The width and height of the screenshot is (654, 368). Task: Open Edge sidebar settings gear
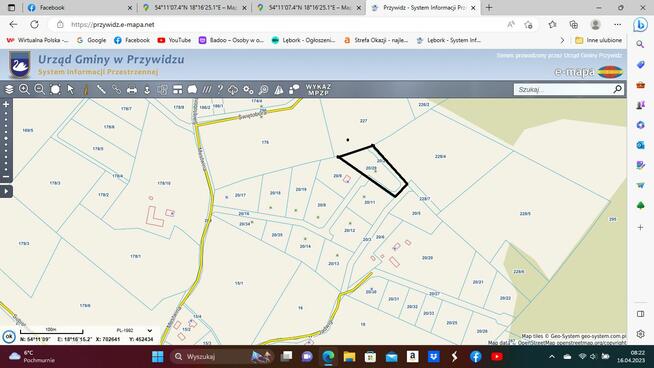pyautogui.click(x=640, y=334)
